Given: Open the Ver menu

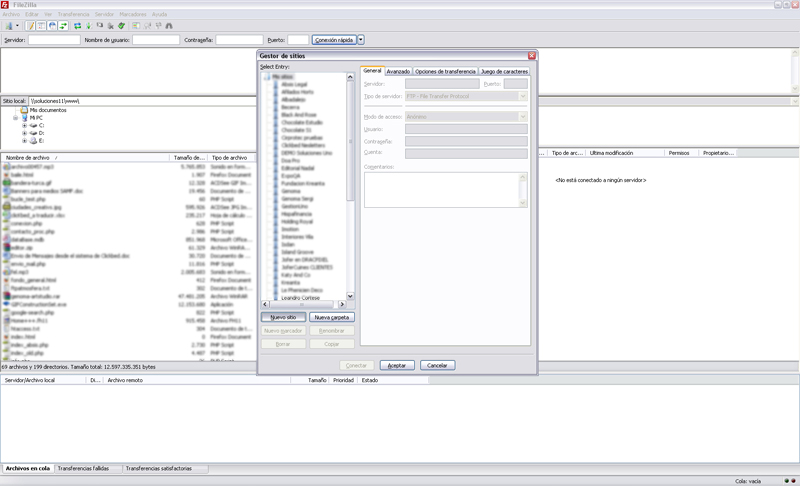Looking at the screenshot, I should pyautogui.click(x=48, y=14).
